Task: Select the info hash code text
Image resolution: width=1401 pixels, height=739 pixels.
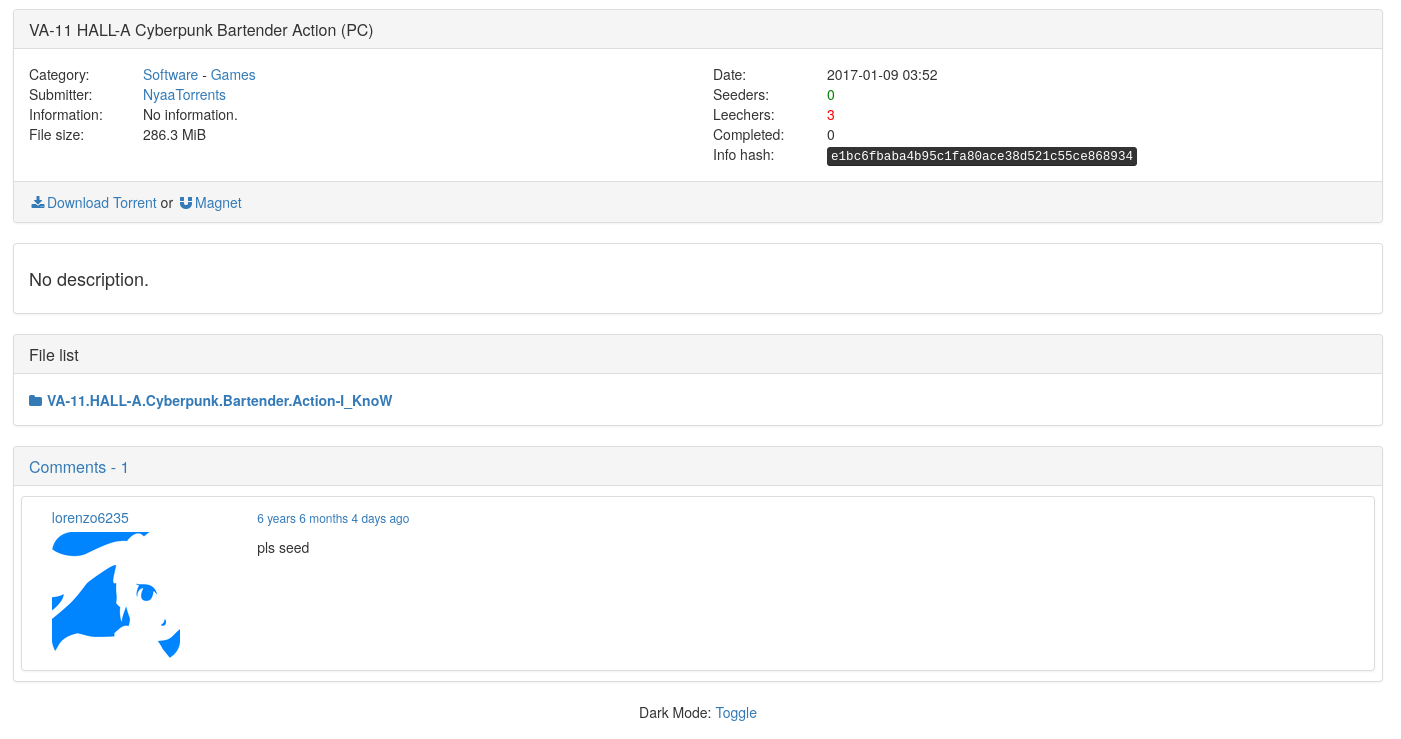Action: pyautogui.click(x=982, y=156)
